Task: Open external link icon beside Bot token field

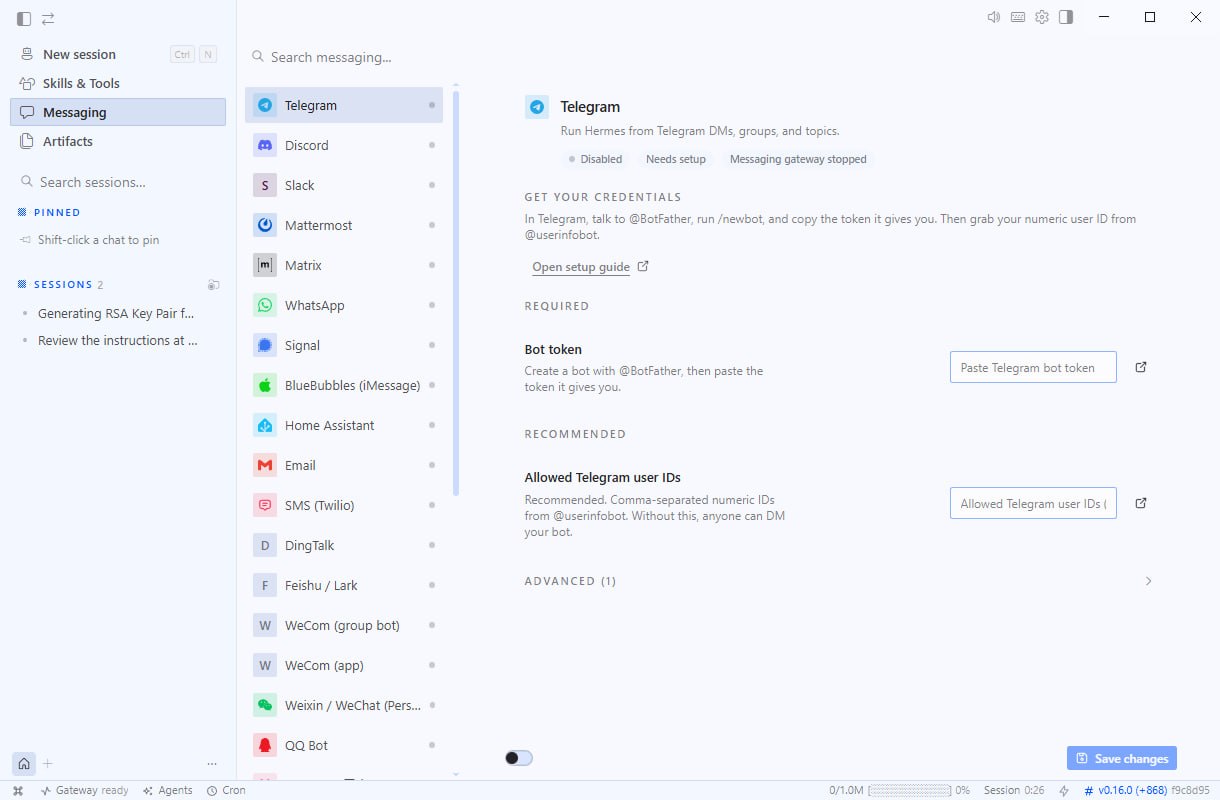Action: (x=1141, y=367)
